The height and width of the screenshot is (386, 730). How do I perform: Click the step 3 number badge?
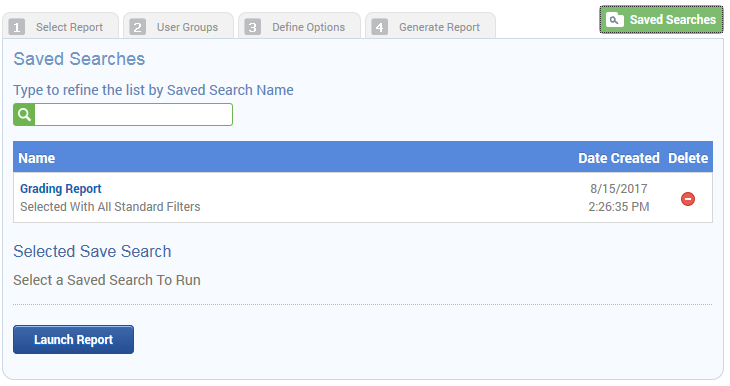(x=252, y=27)
